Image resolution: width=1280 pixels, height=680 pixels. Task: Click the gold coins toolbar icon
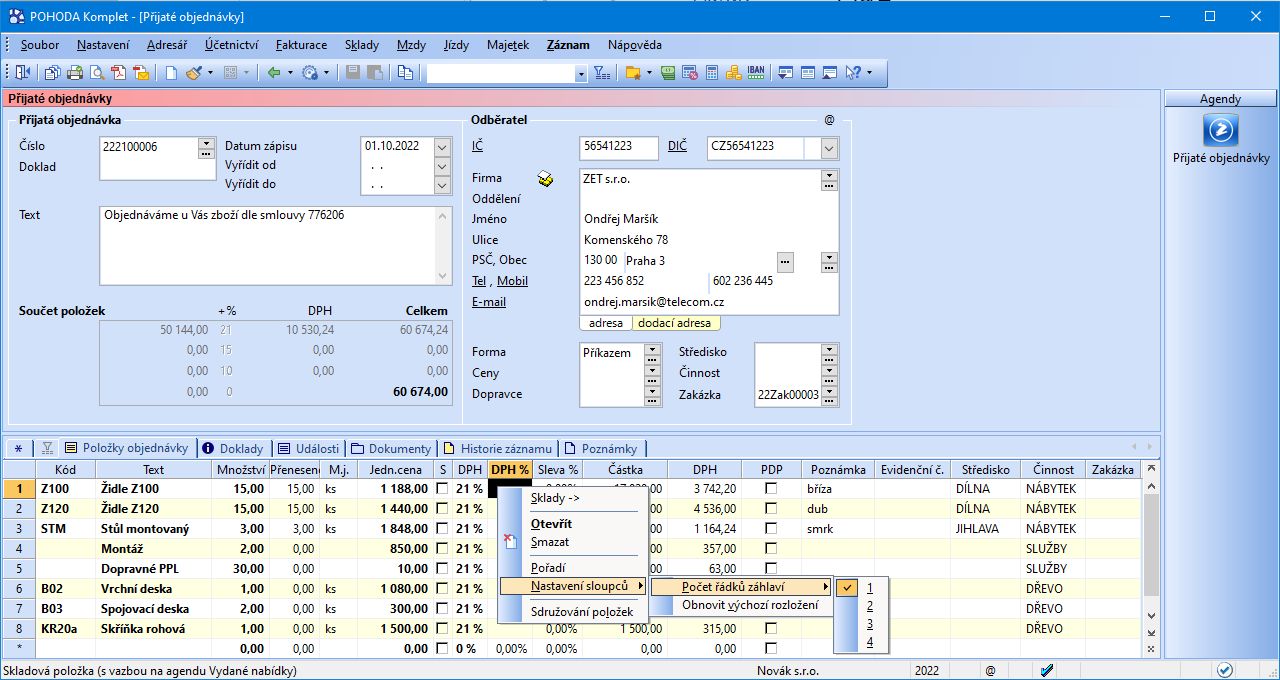(734, 72)
